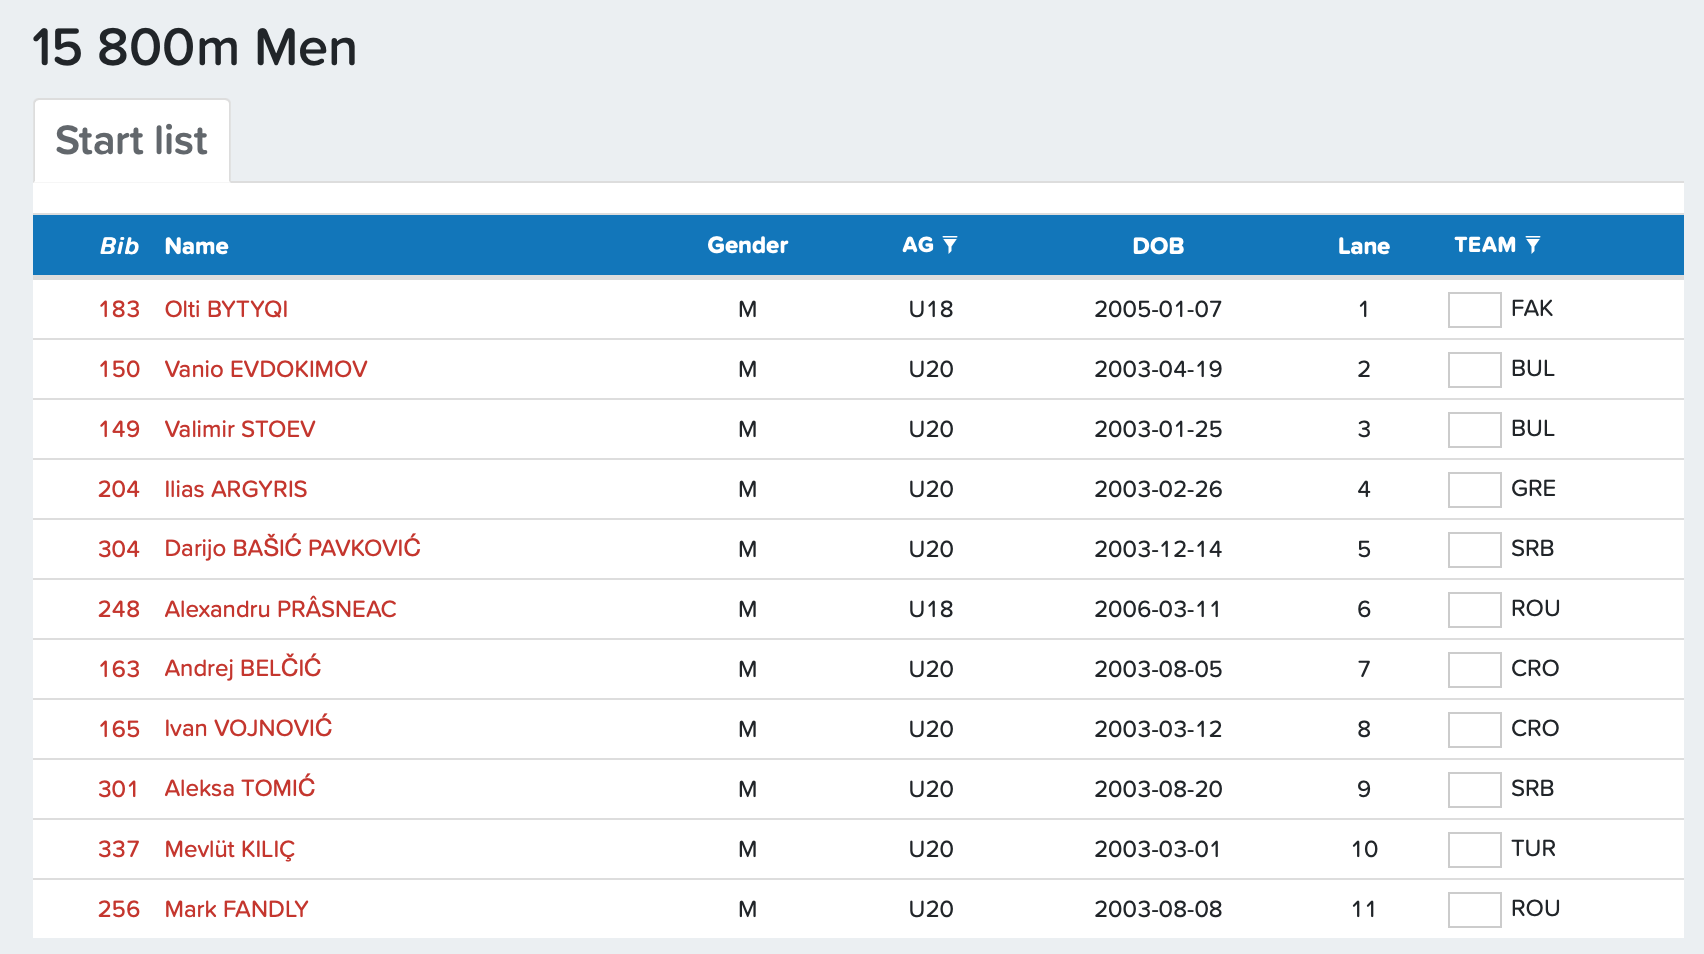Open athlete Olti BYTYQI's profile
Viewport: 1704px width, 954px height.
[226, 309]
